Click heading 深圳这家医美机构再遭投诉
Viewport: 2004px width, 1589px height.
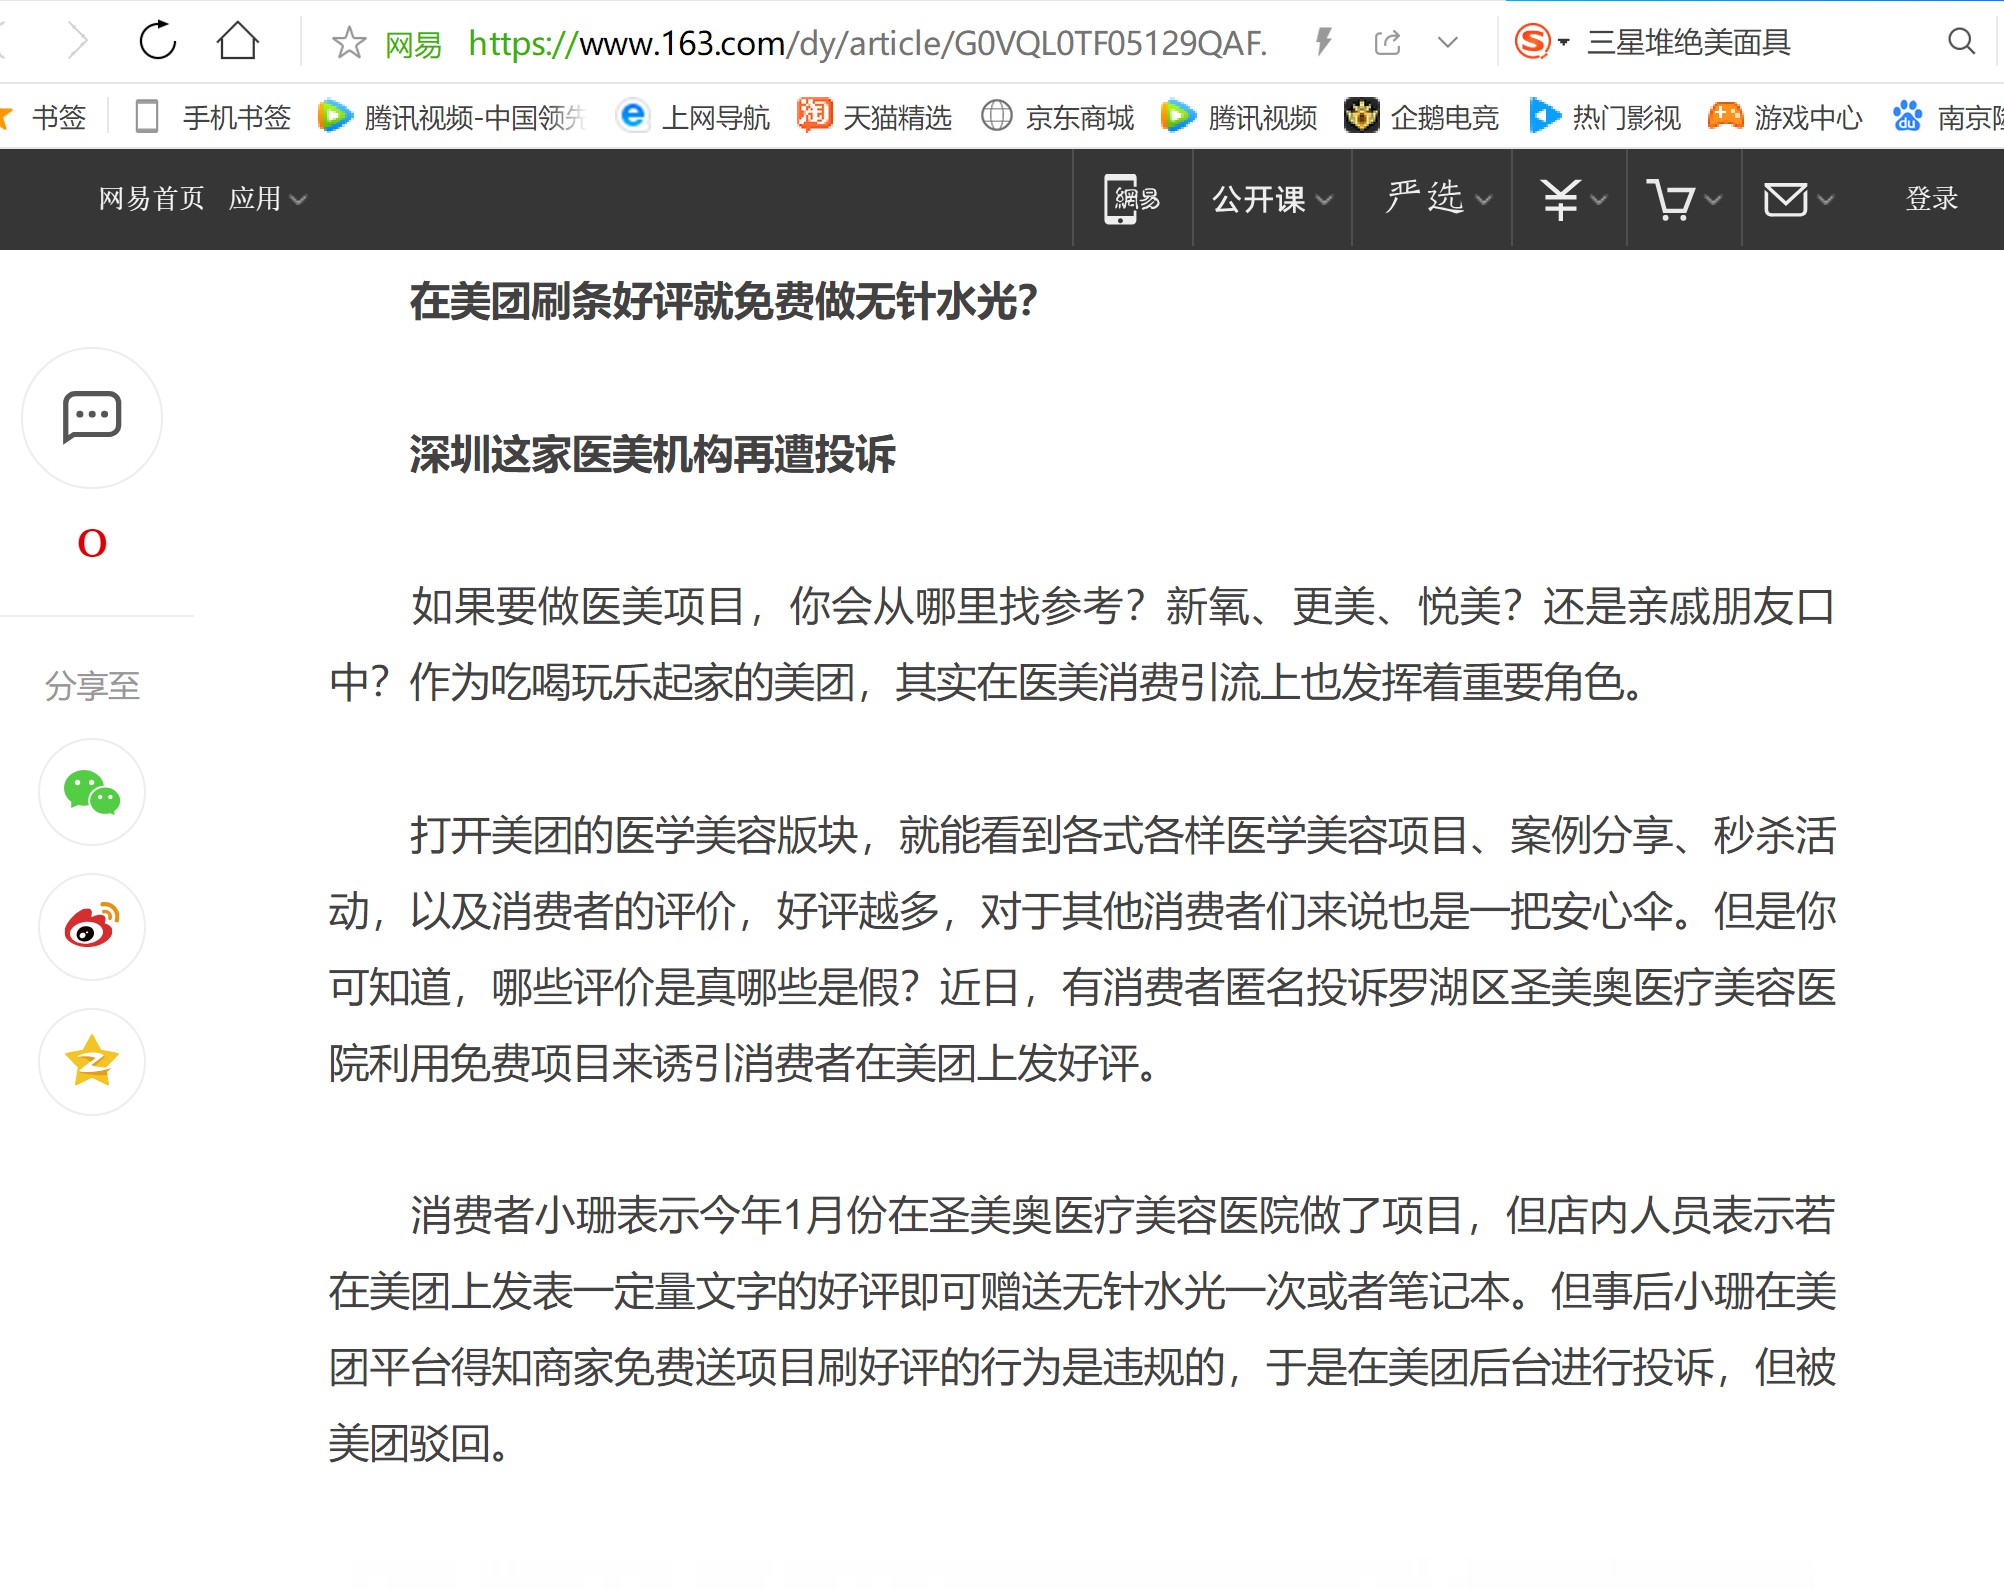point(652,454)
